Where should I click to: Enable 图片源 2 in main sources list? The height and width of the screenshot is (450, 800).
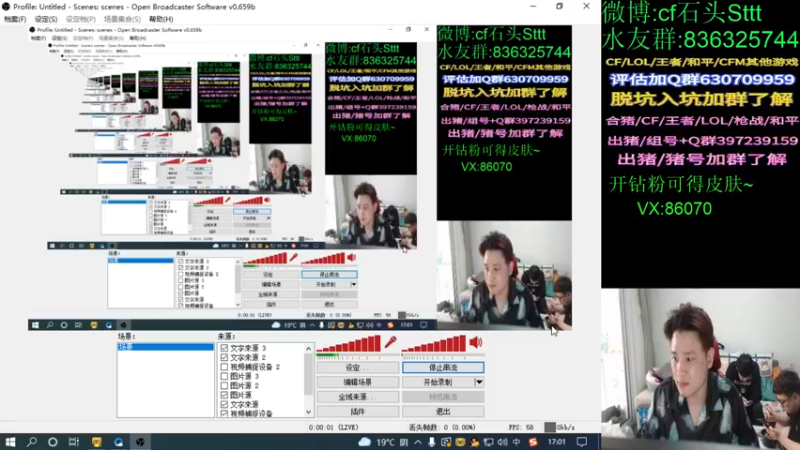(x=224, y=385)
